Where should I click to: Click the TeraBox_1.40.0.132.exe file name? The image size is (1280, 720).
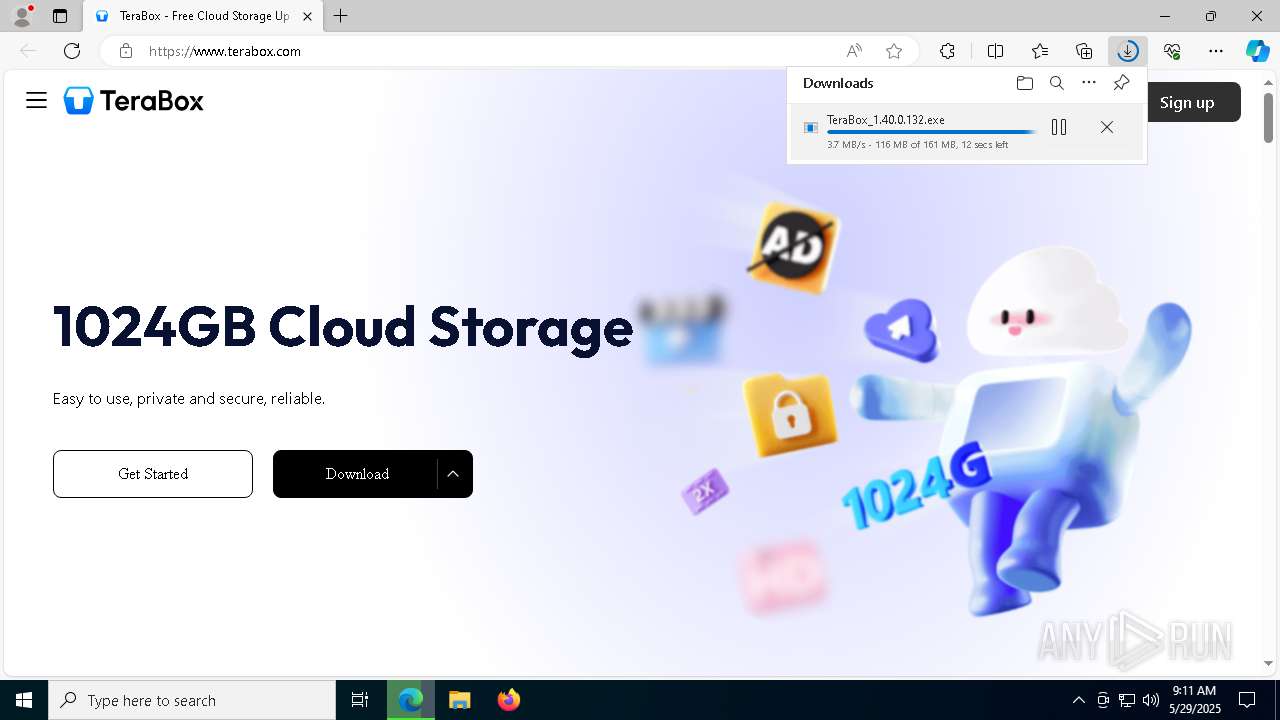[x=886, y=120]
